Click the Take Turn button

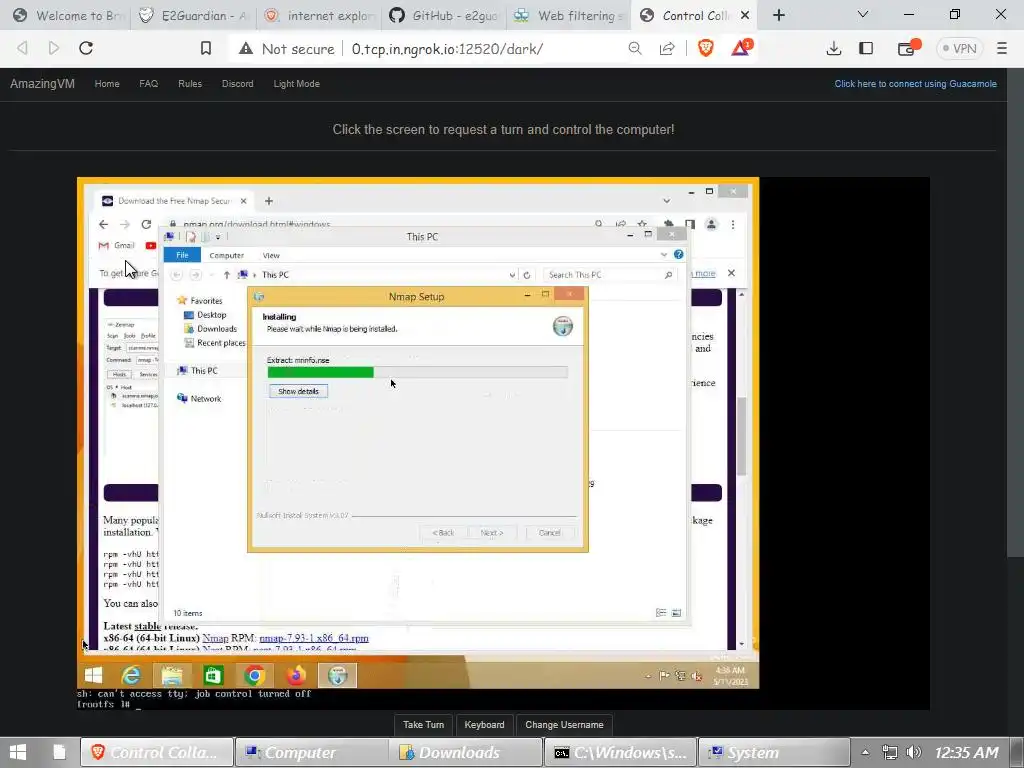[423, 725]
